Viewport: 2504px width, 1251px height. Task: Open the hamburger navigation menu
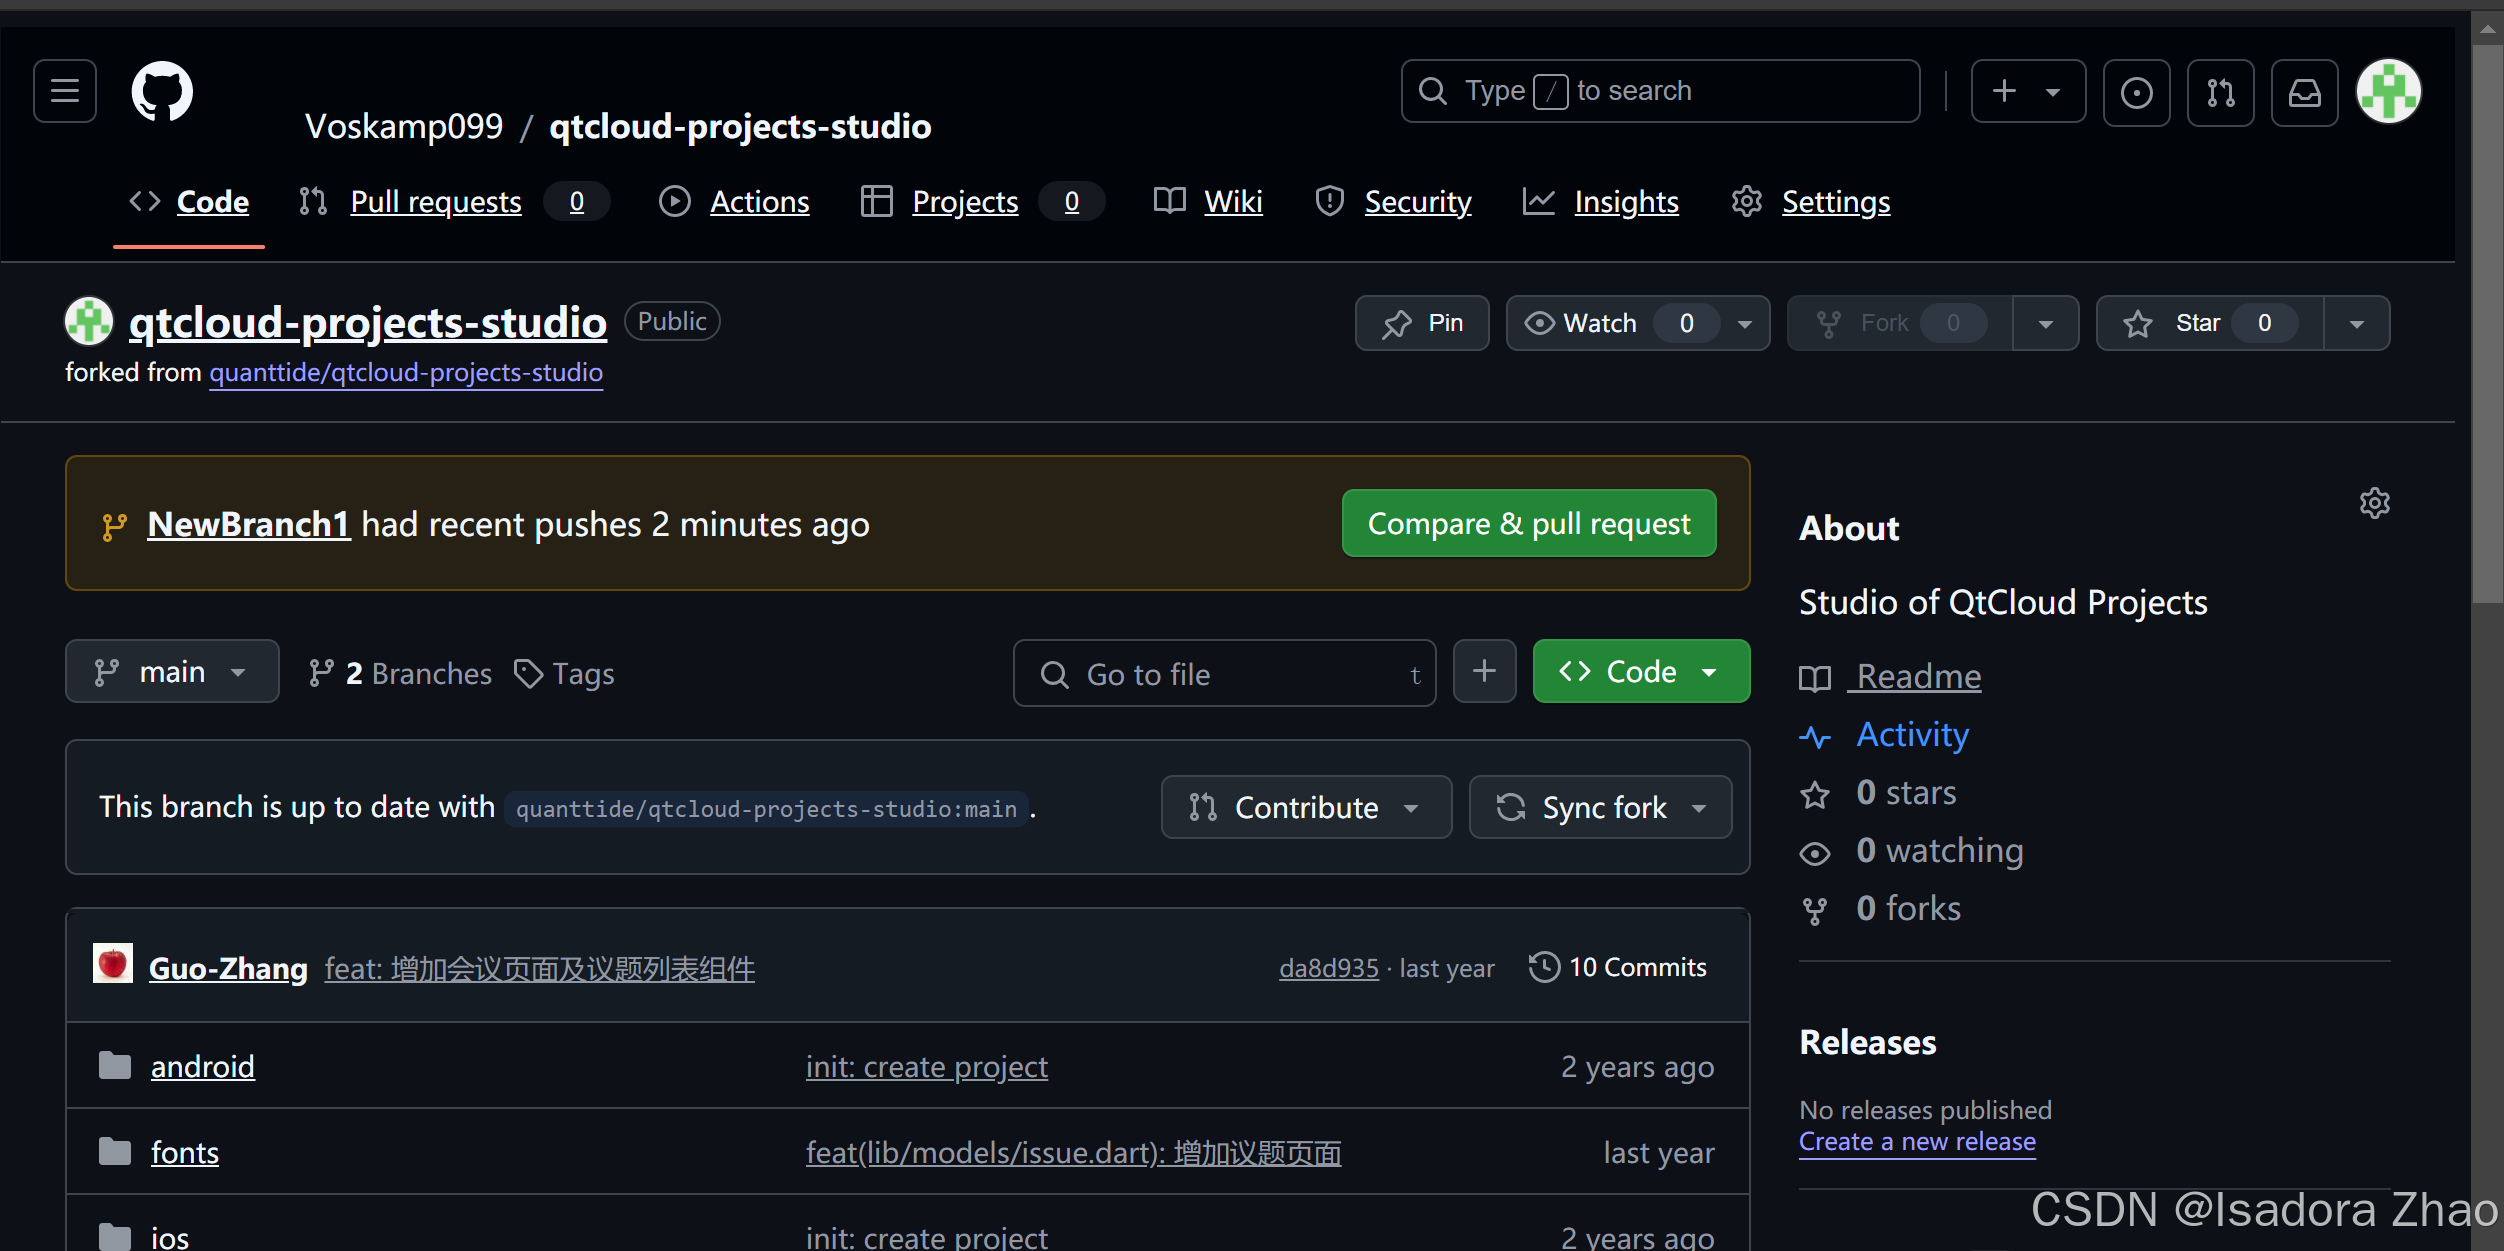click(65, 91)
